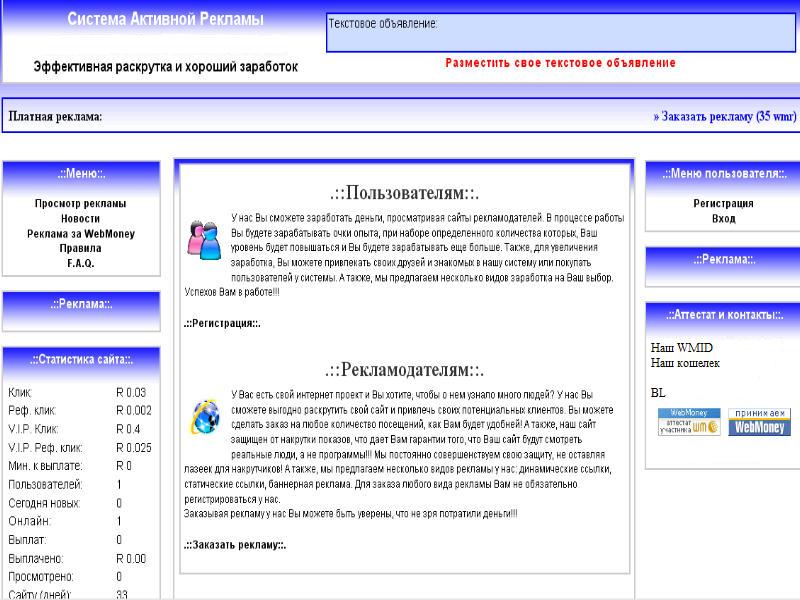Click the '.::Статистика сайта::.' panel header
800x600 pixels.
(x=81, y=359)
